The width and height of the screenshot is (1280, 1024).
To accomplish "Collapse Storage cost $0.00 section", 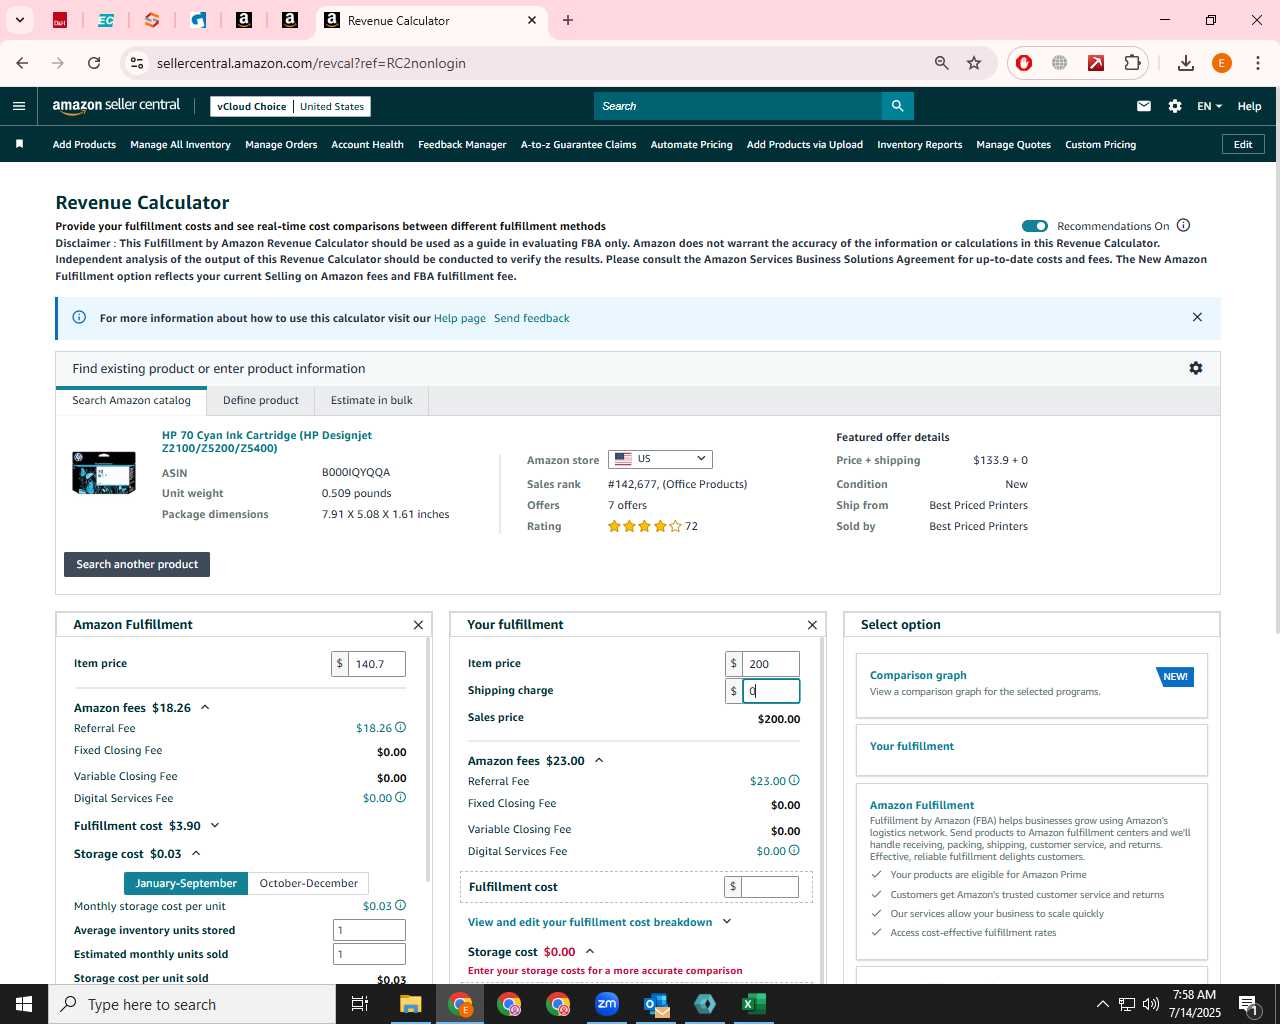I will pyautogui.click(x=590, y=951).
